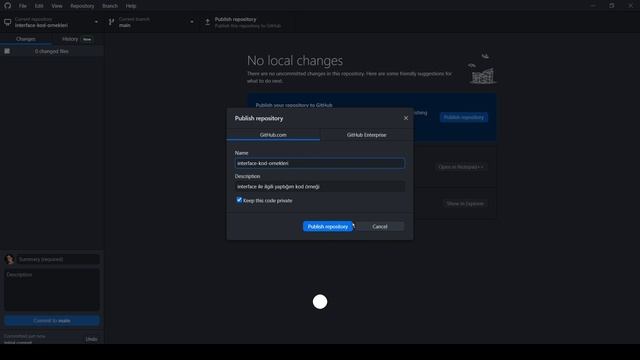
Task: Click the Commit to main button
Action: (52, 320)
